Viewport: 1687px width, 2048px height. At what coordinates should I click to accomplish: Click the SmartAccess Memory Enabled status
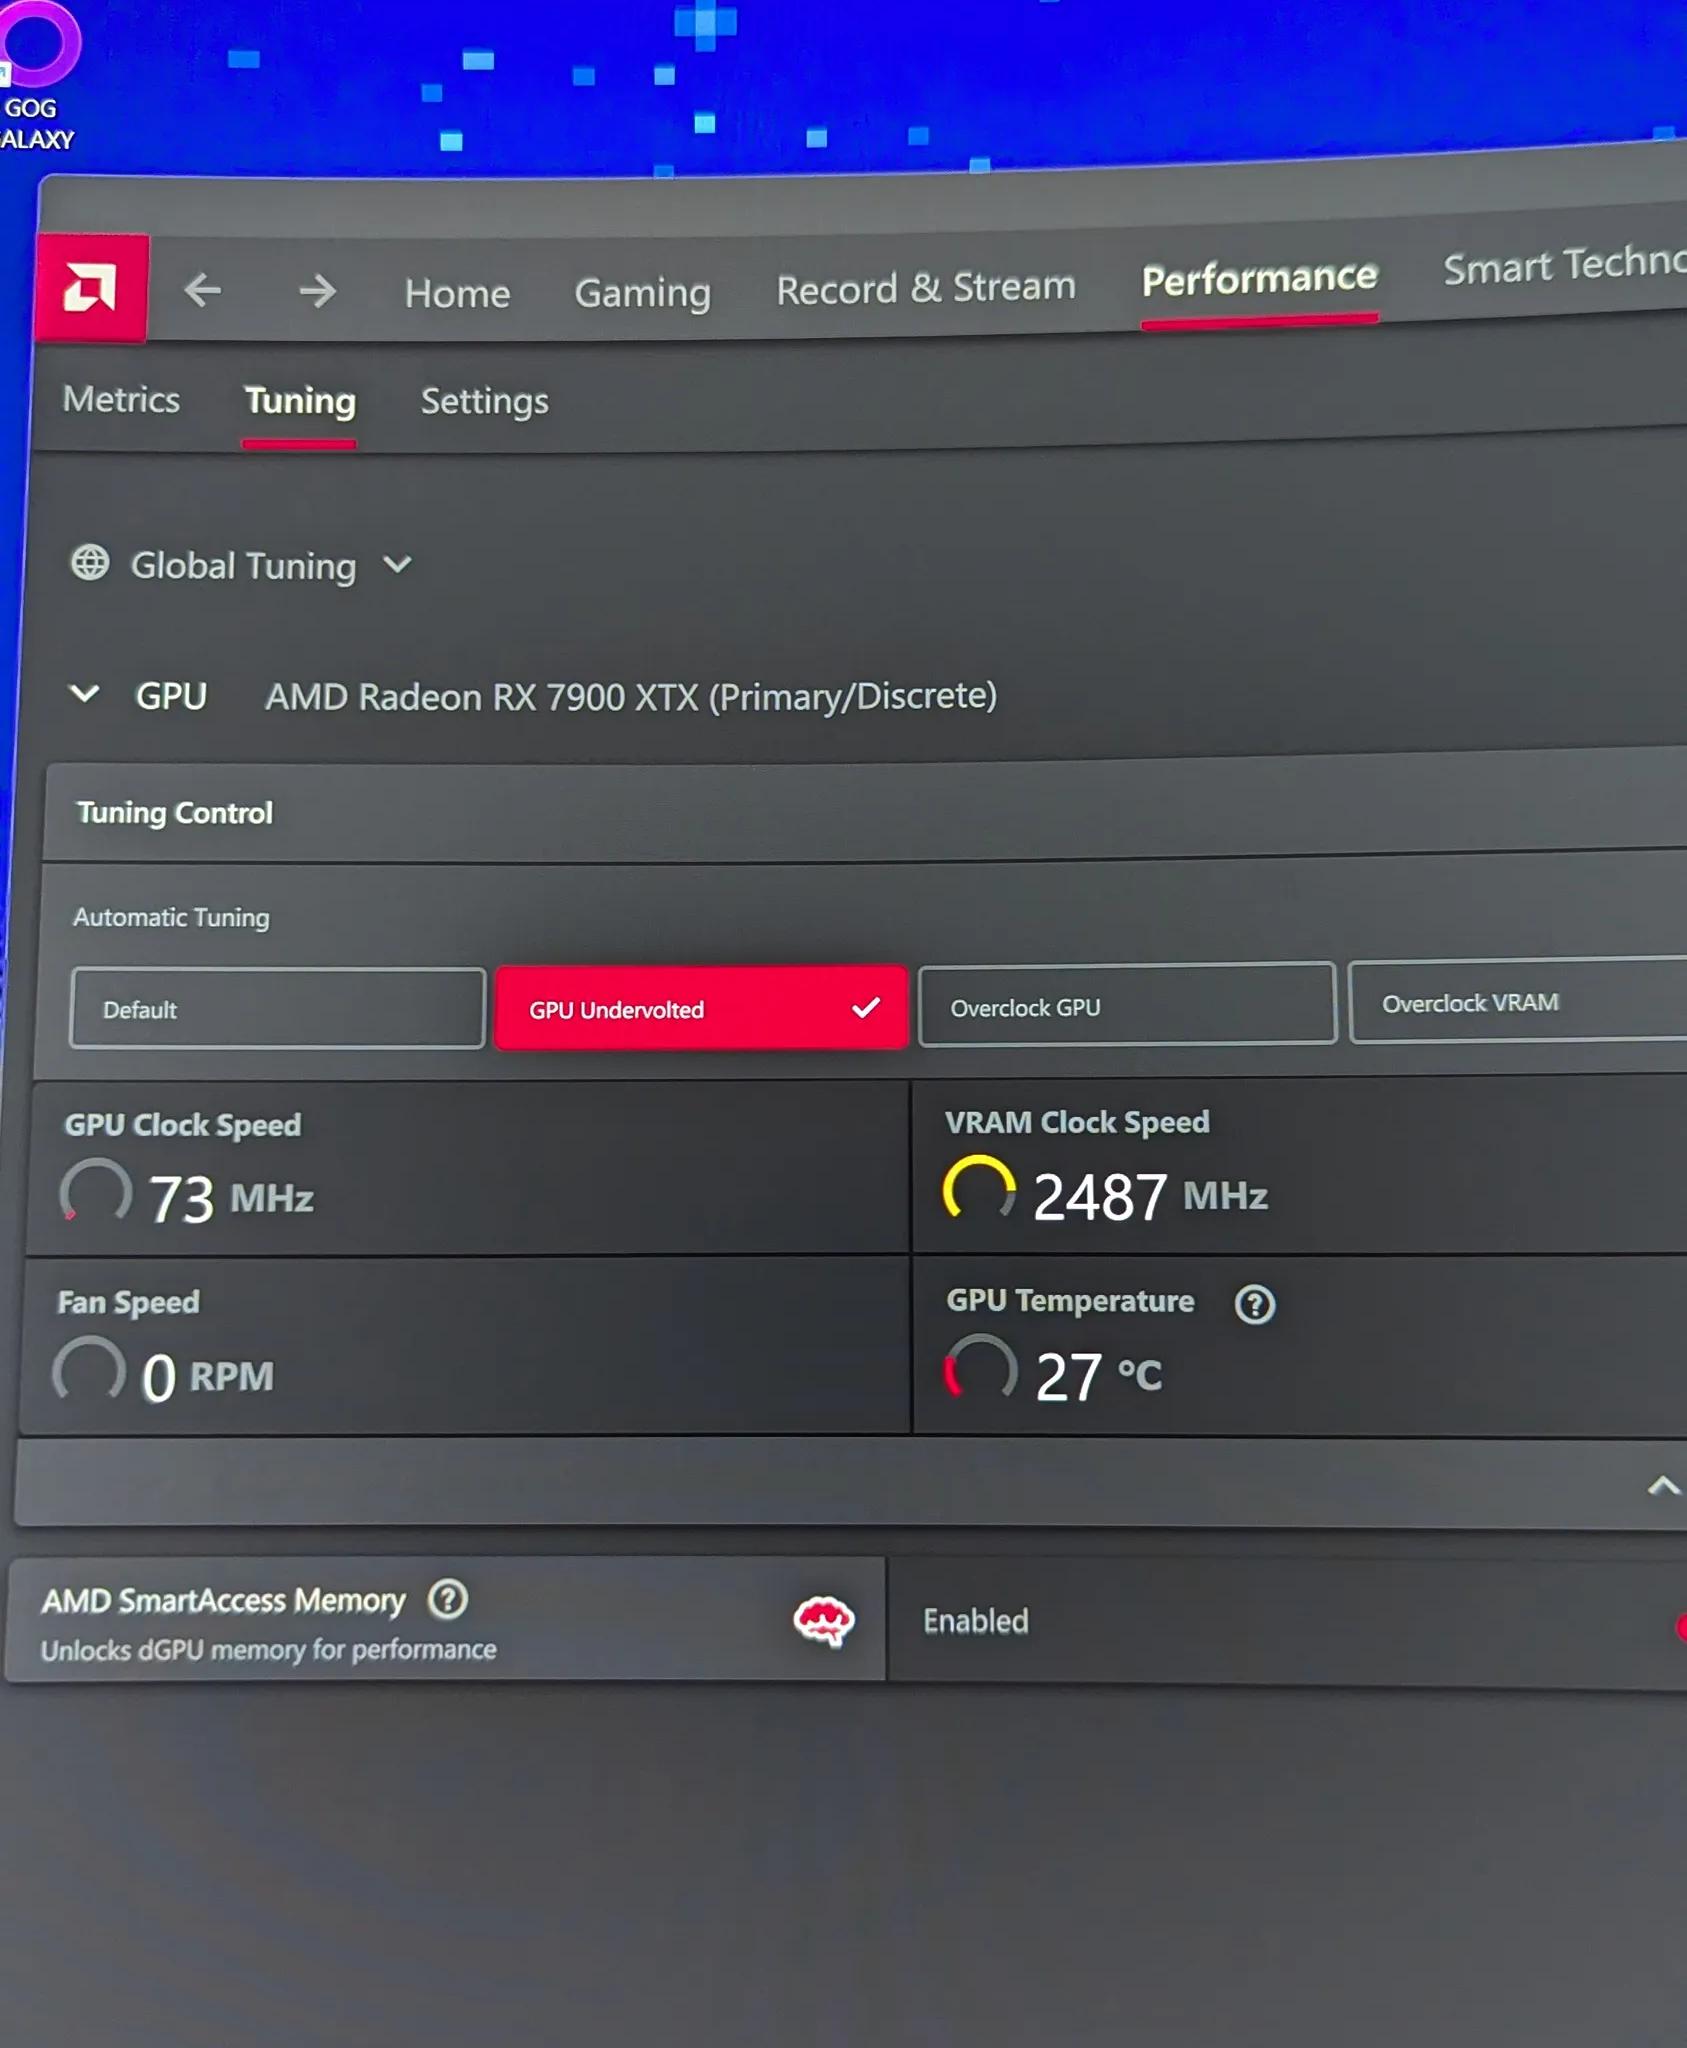(975, 1621)
